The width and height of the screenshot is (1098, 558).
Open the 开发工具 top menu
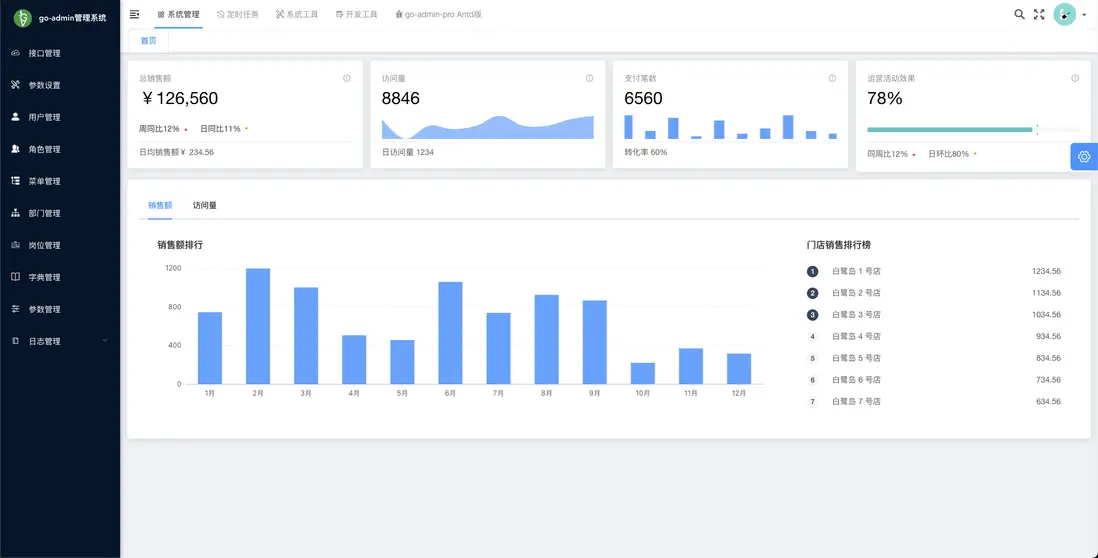pos(356,14)
